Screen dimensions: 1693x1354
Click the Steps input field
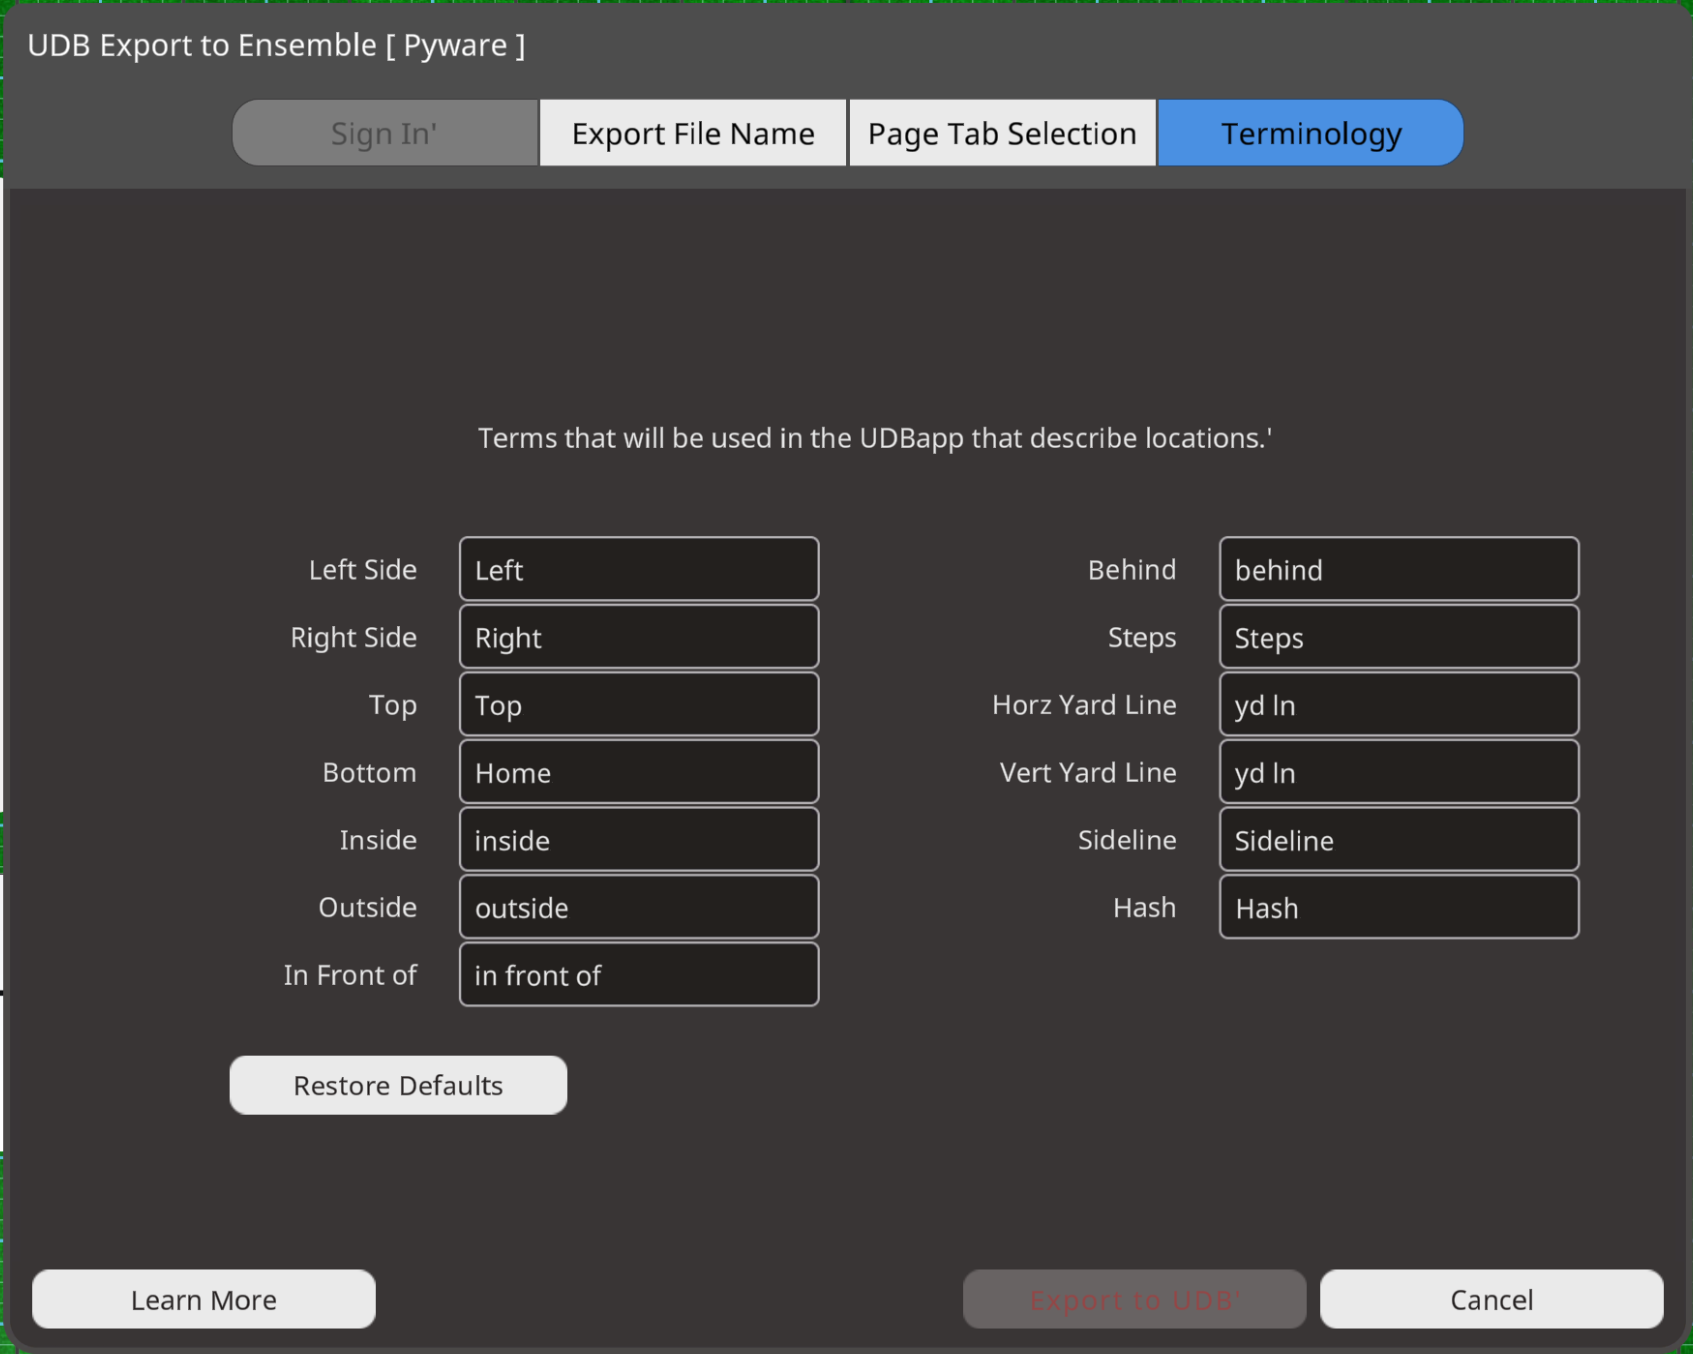[1398, 637]
